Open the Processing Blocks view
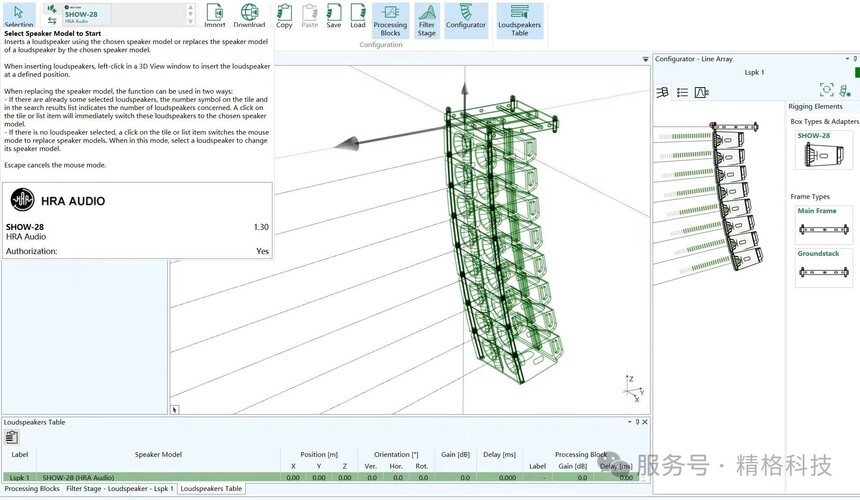The height and width of the screenshot is (500, 860). coord(390,20)
